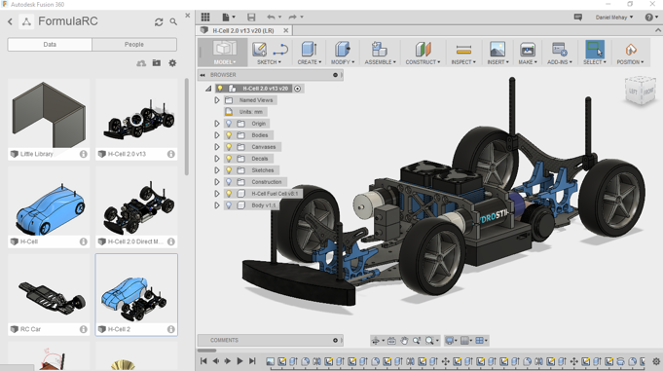Switch to the People tab

pos(134,44)
